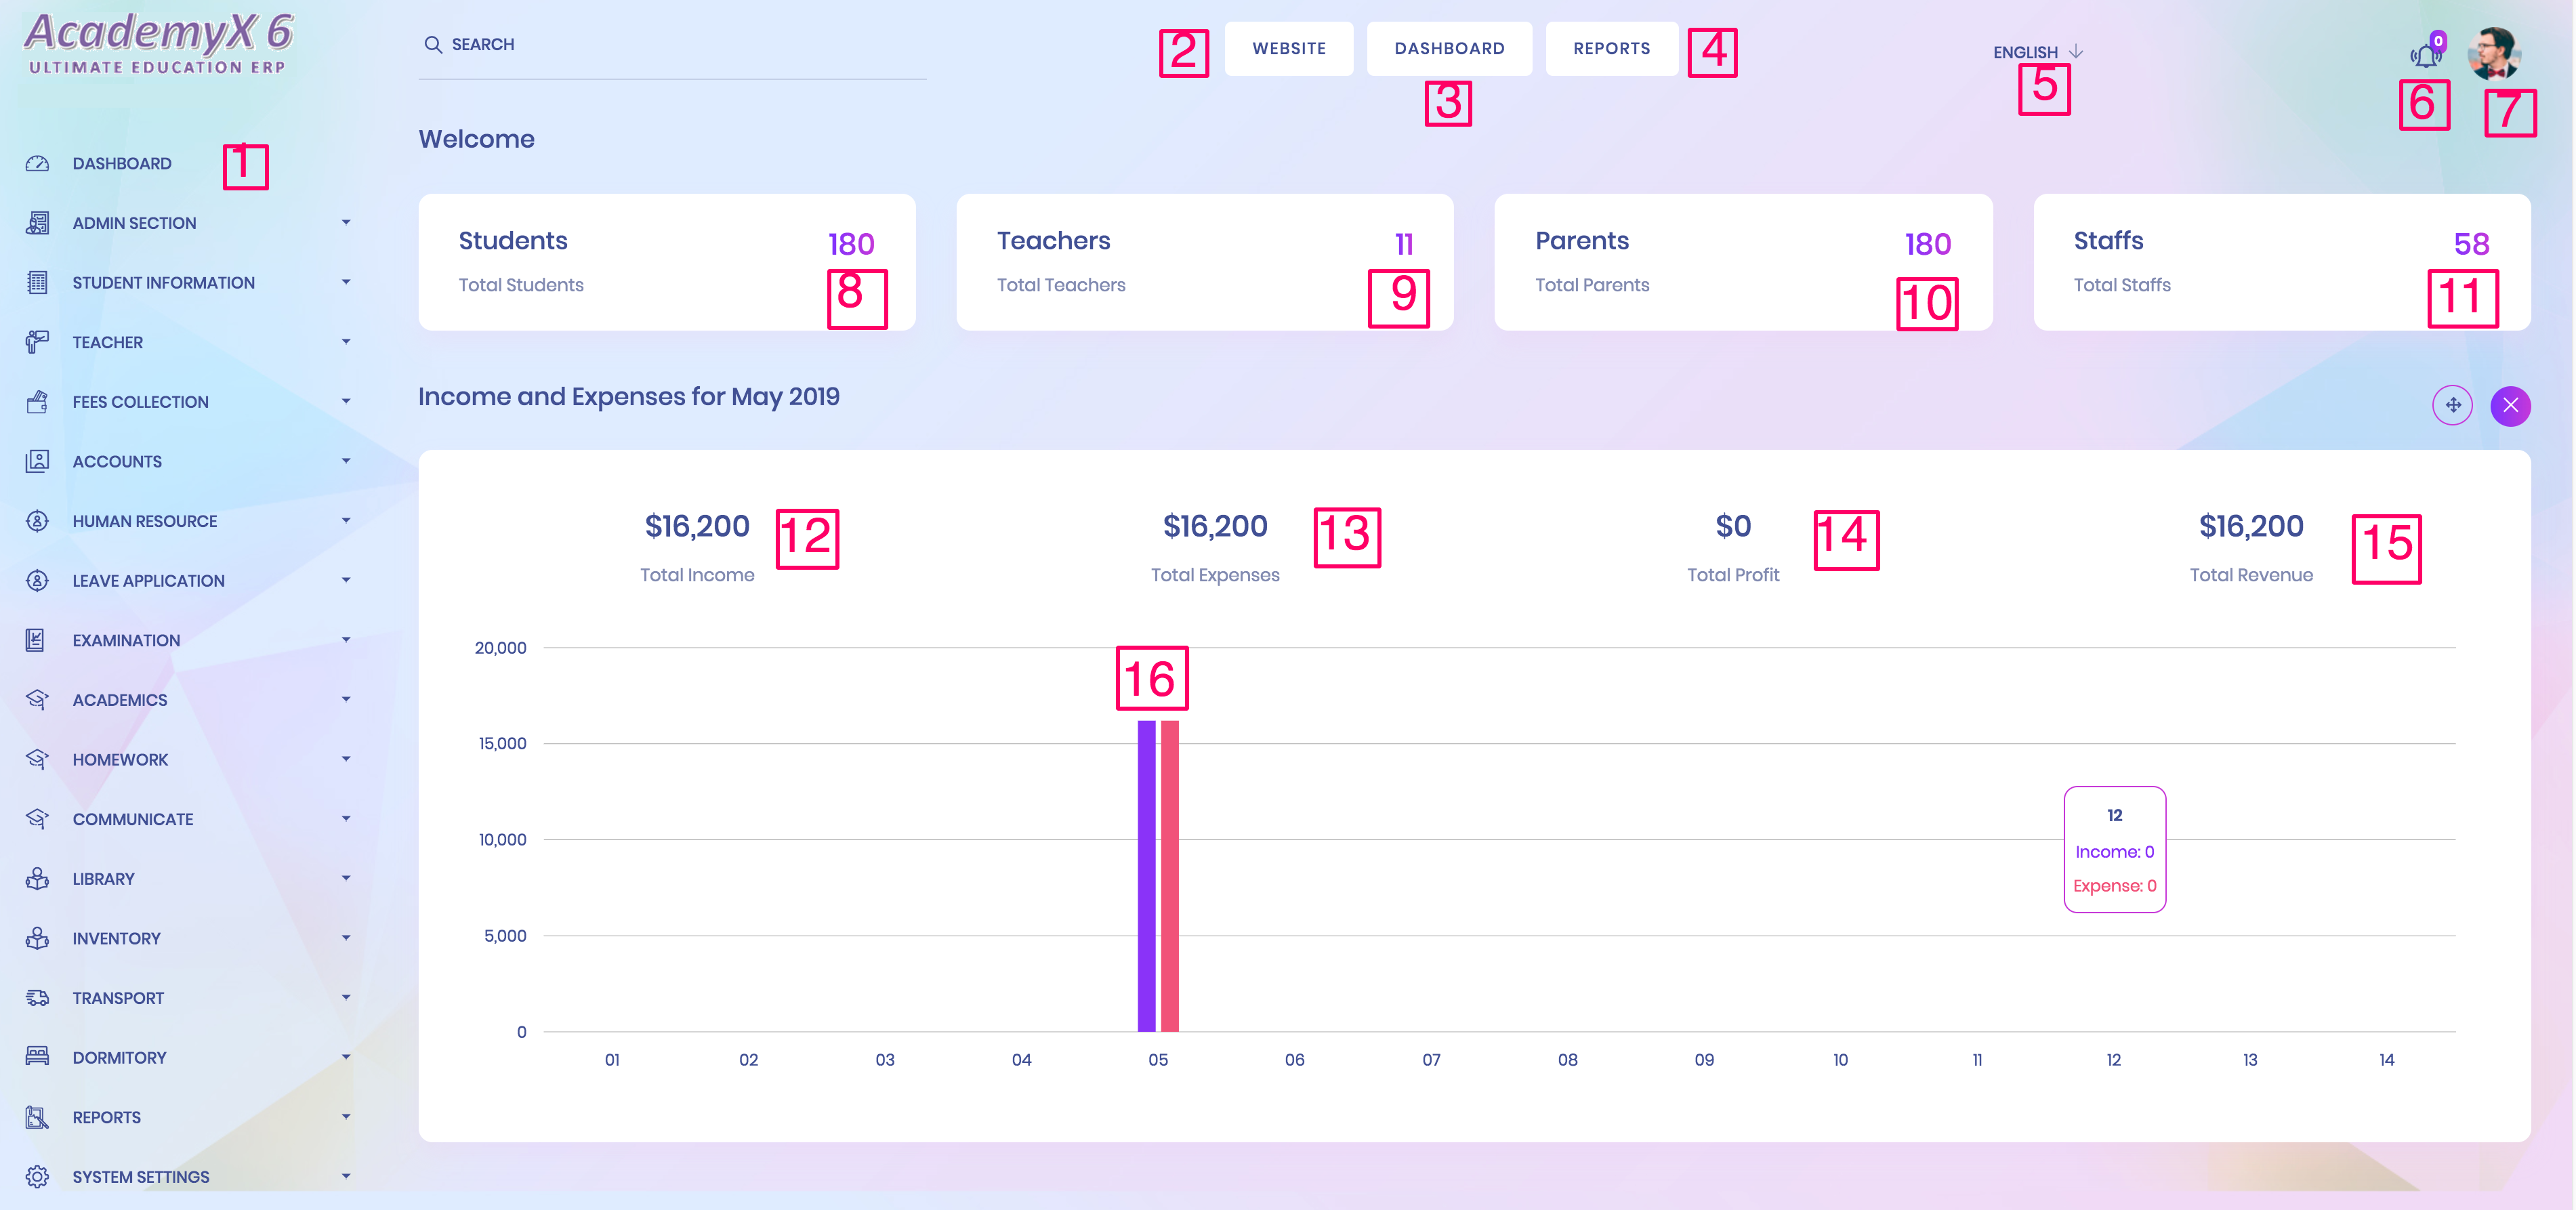Click the System Settings gear icon
The height and width of the screenshot is (1210, 2576).
pos(37,1177)
